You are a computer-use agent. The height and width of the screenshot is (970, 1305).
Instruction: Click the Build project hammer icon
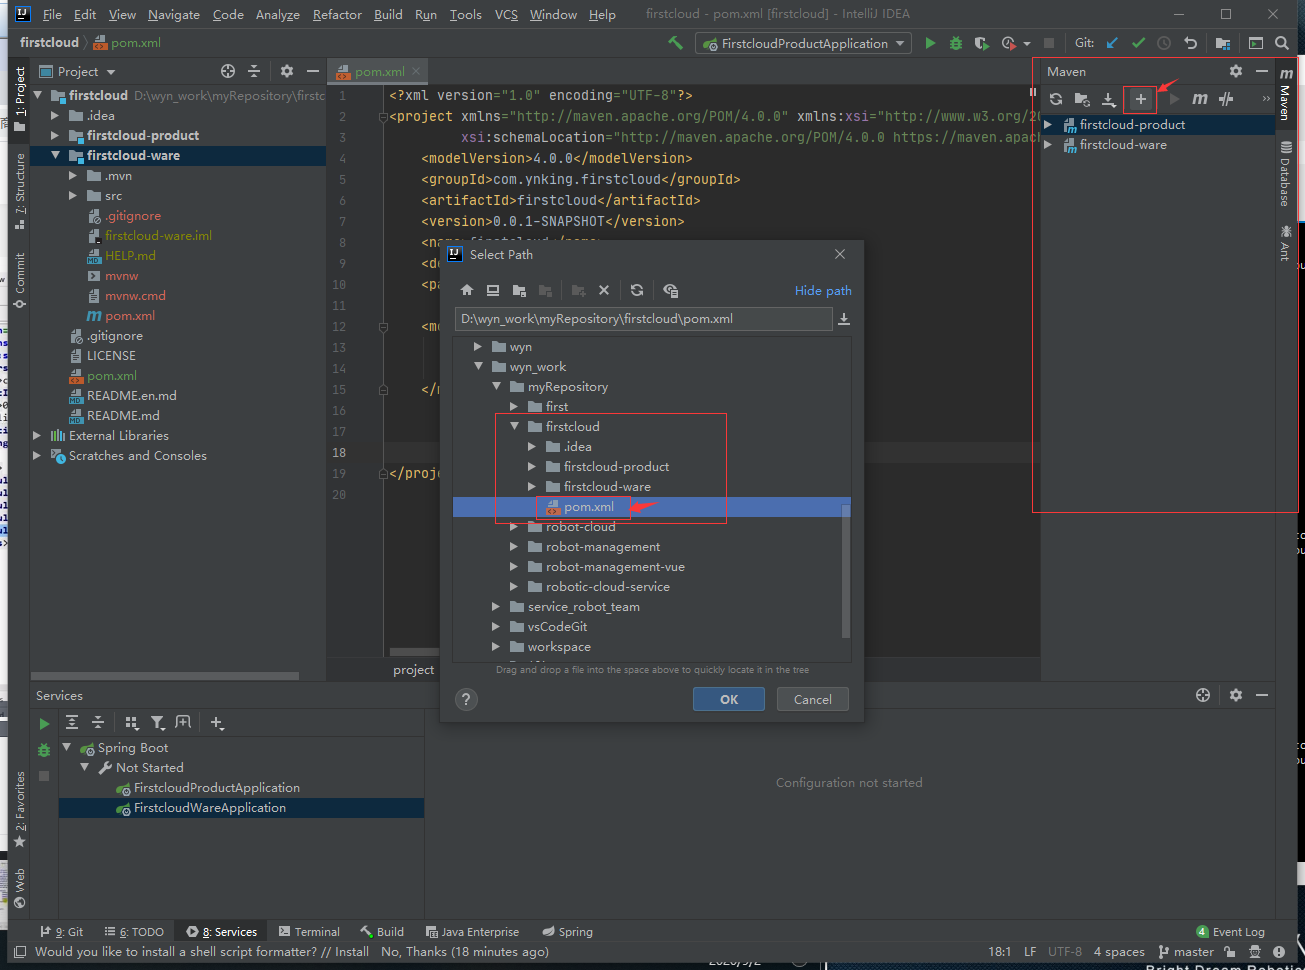pyautogui.click(x=676, y=43)
